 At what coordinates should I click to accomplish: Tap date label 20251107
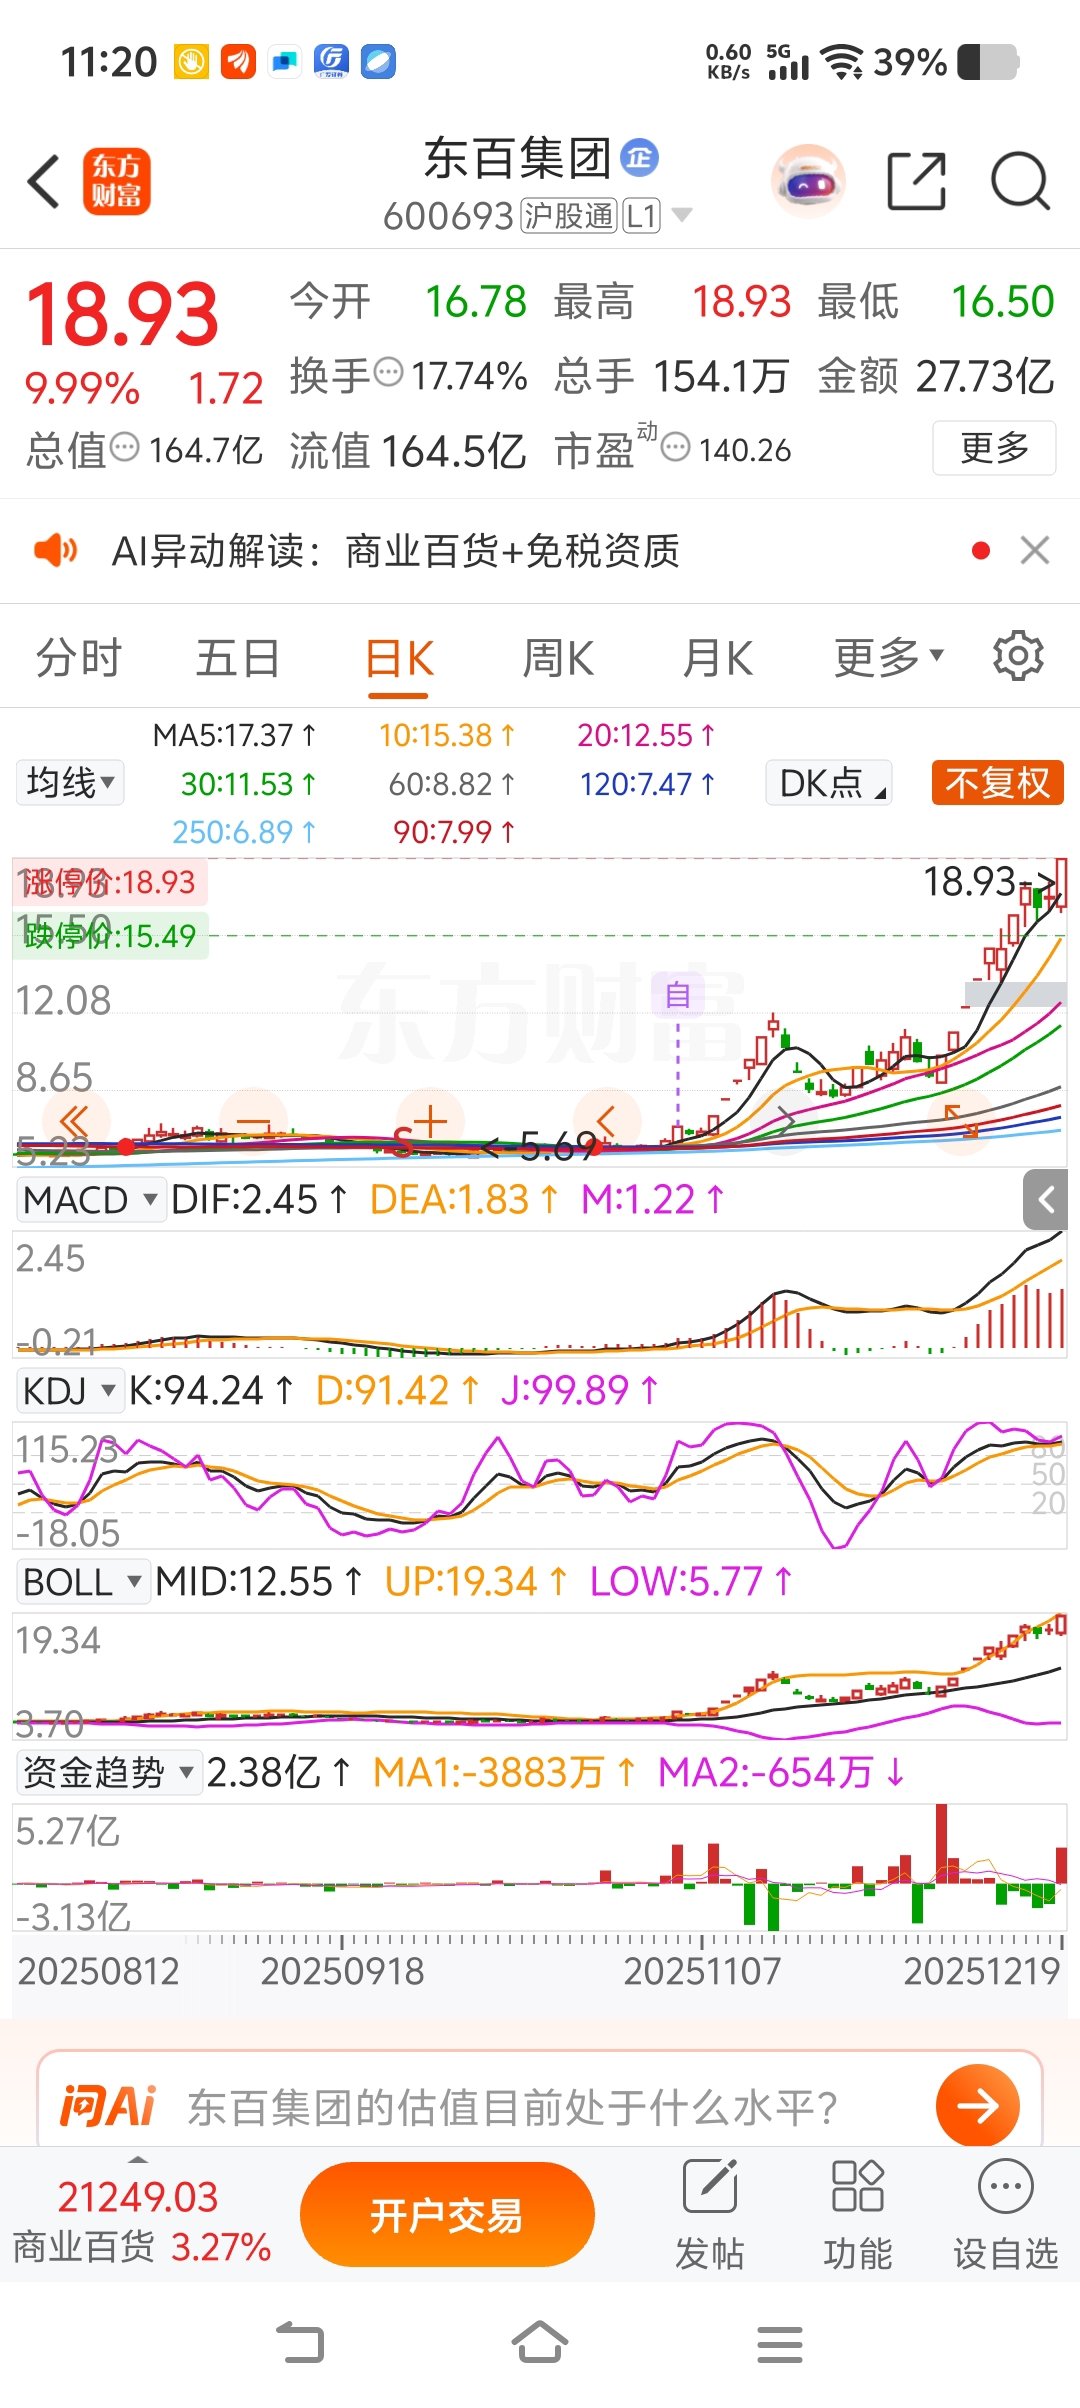pos(702,1970)
